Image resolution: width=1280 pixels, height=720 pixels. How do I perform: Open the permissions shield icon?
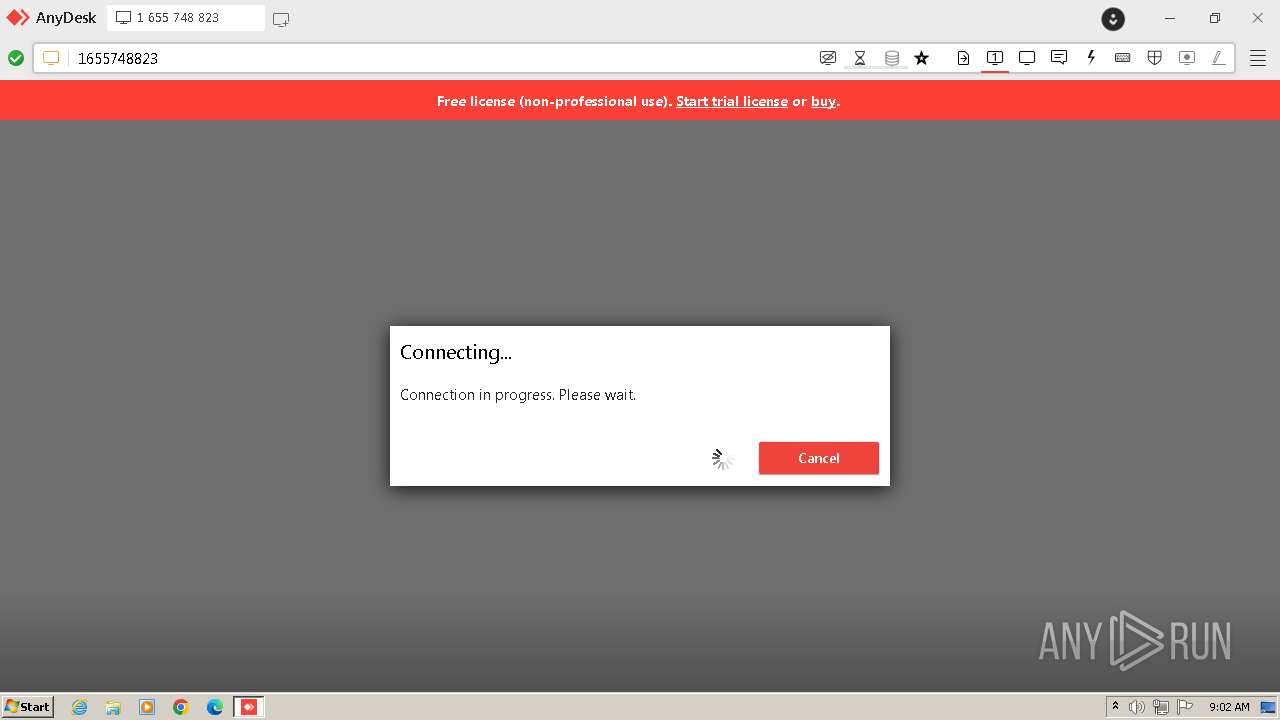point(1155,58)
